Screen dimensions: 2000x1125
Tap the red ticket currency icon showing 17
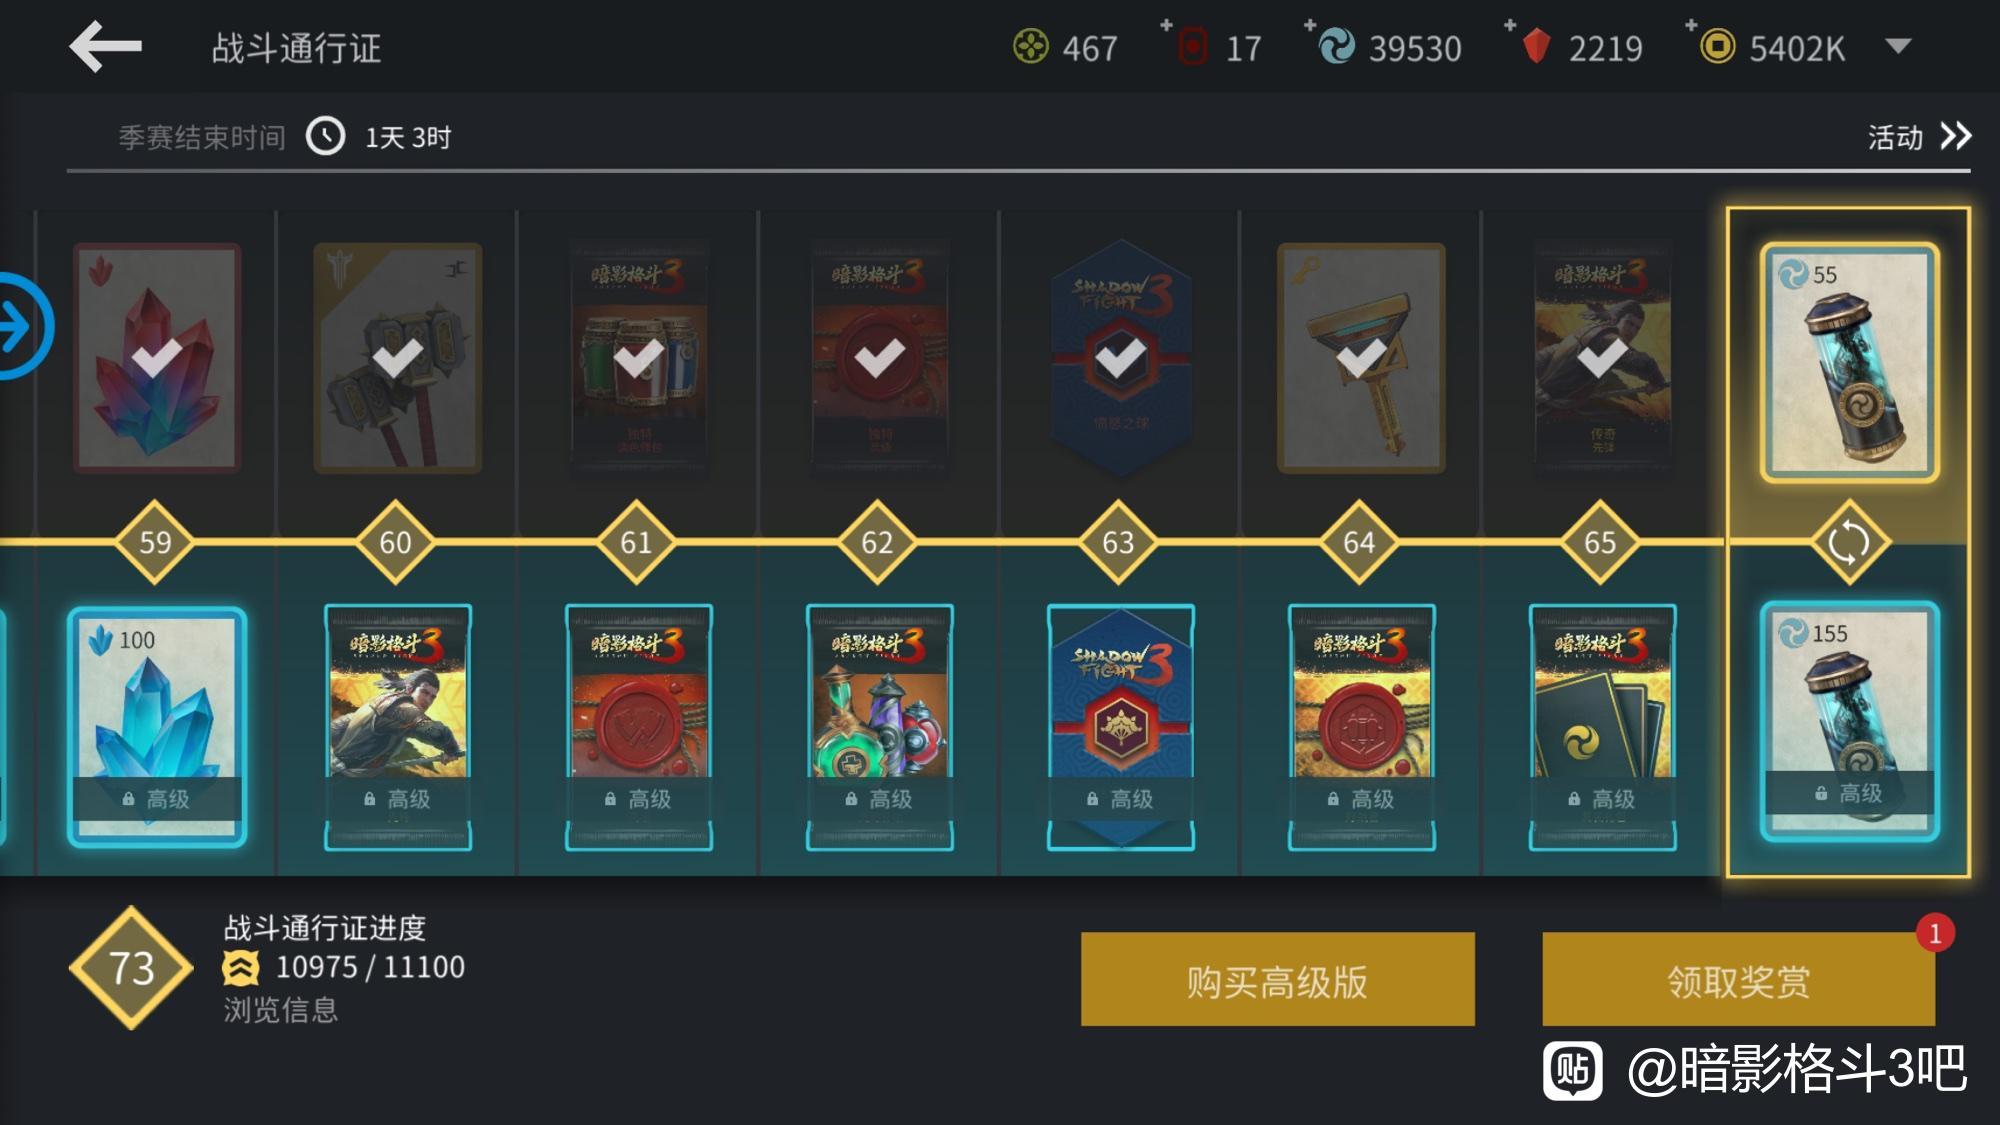(1193, 47)
